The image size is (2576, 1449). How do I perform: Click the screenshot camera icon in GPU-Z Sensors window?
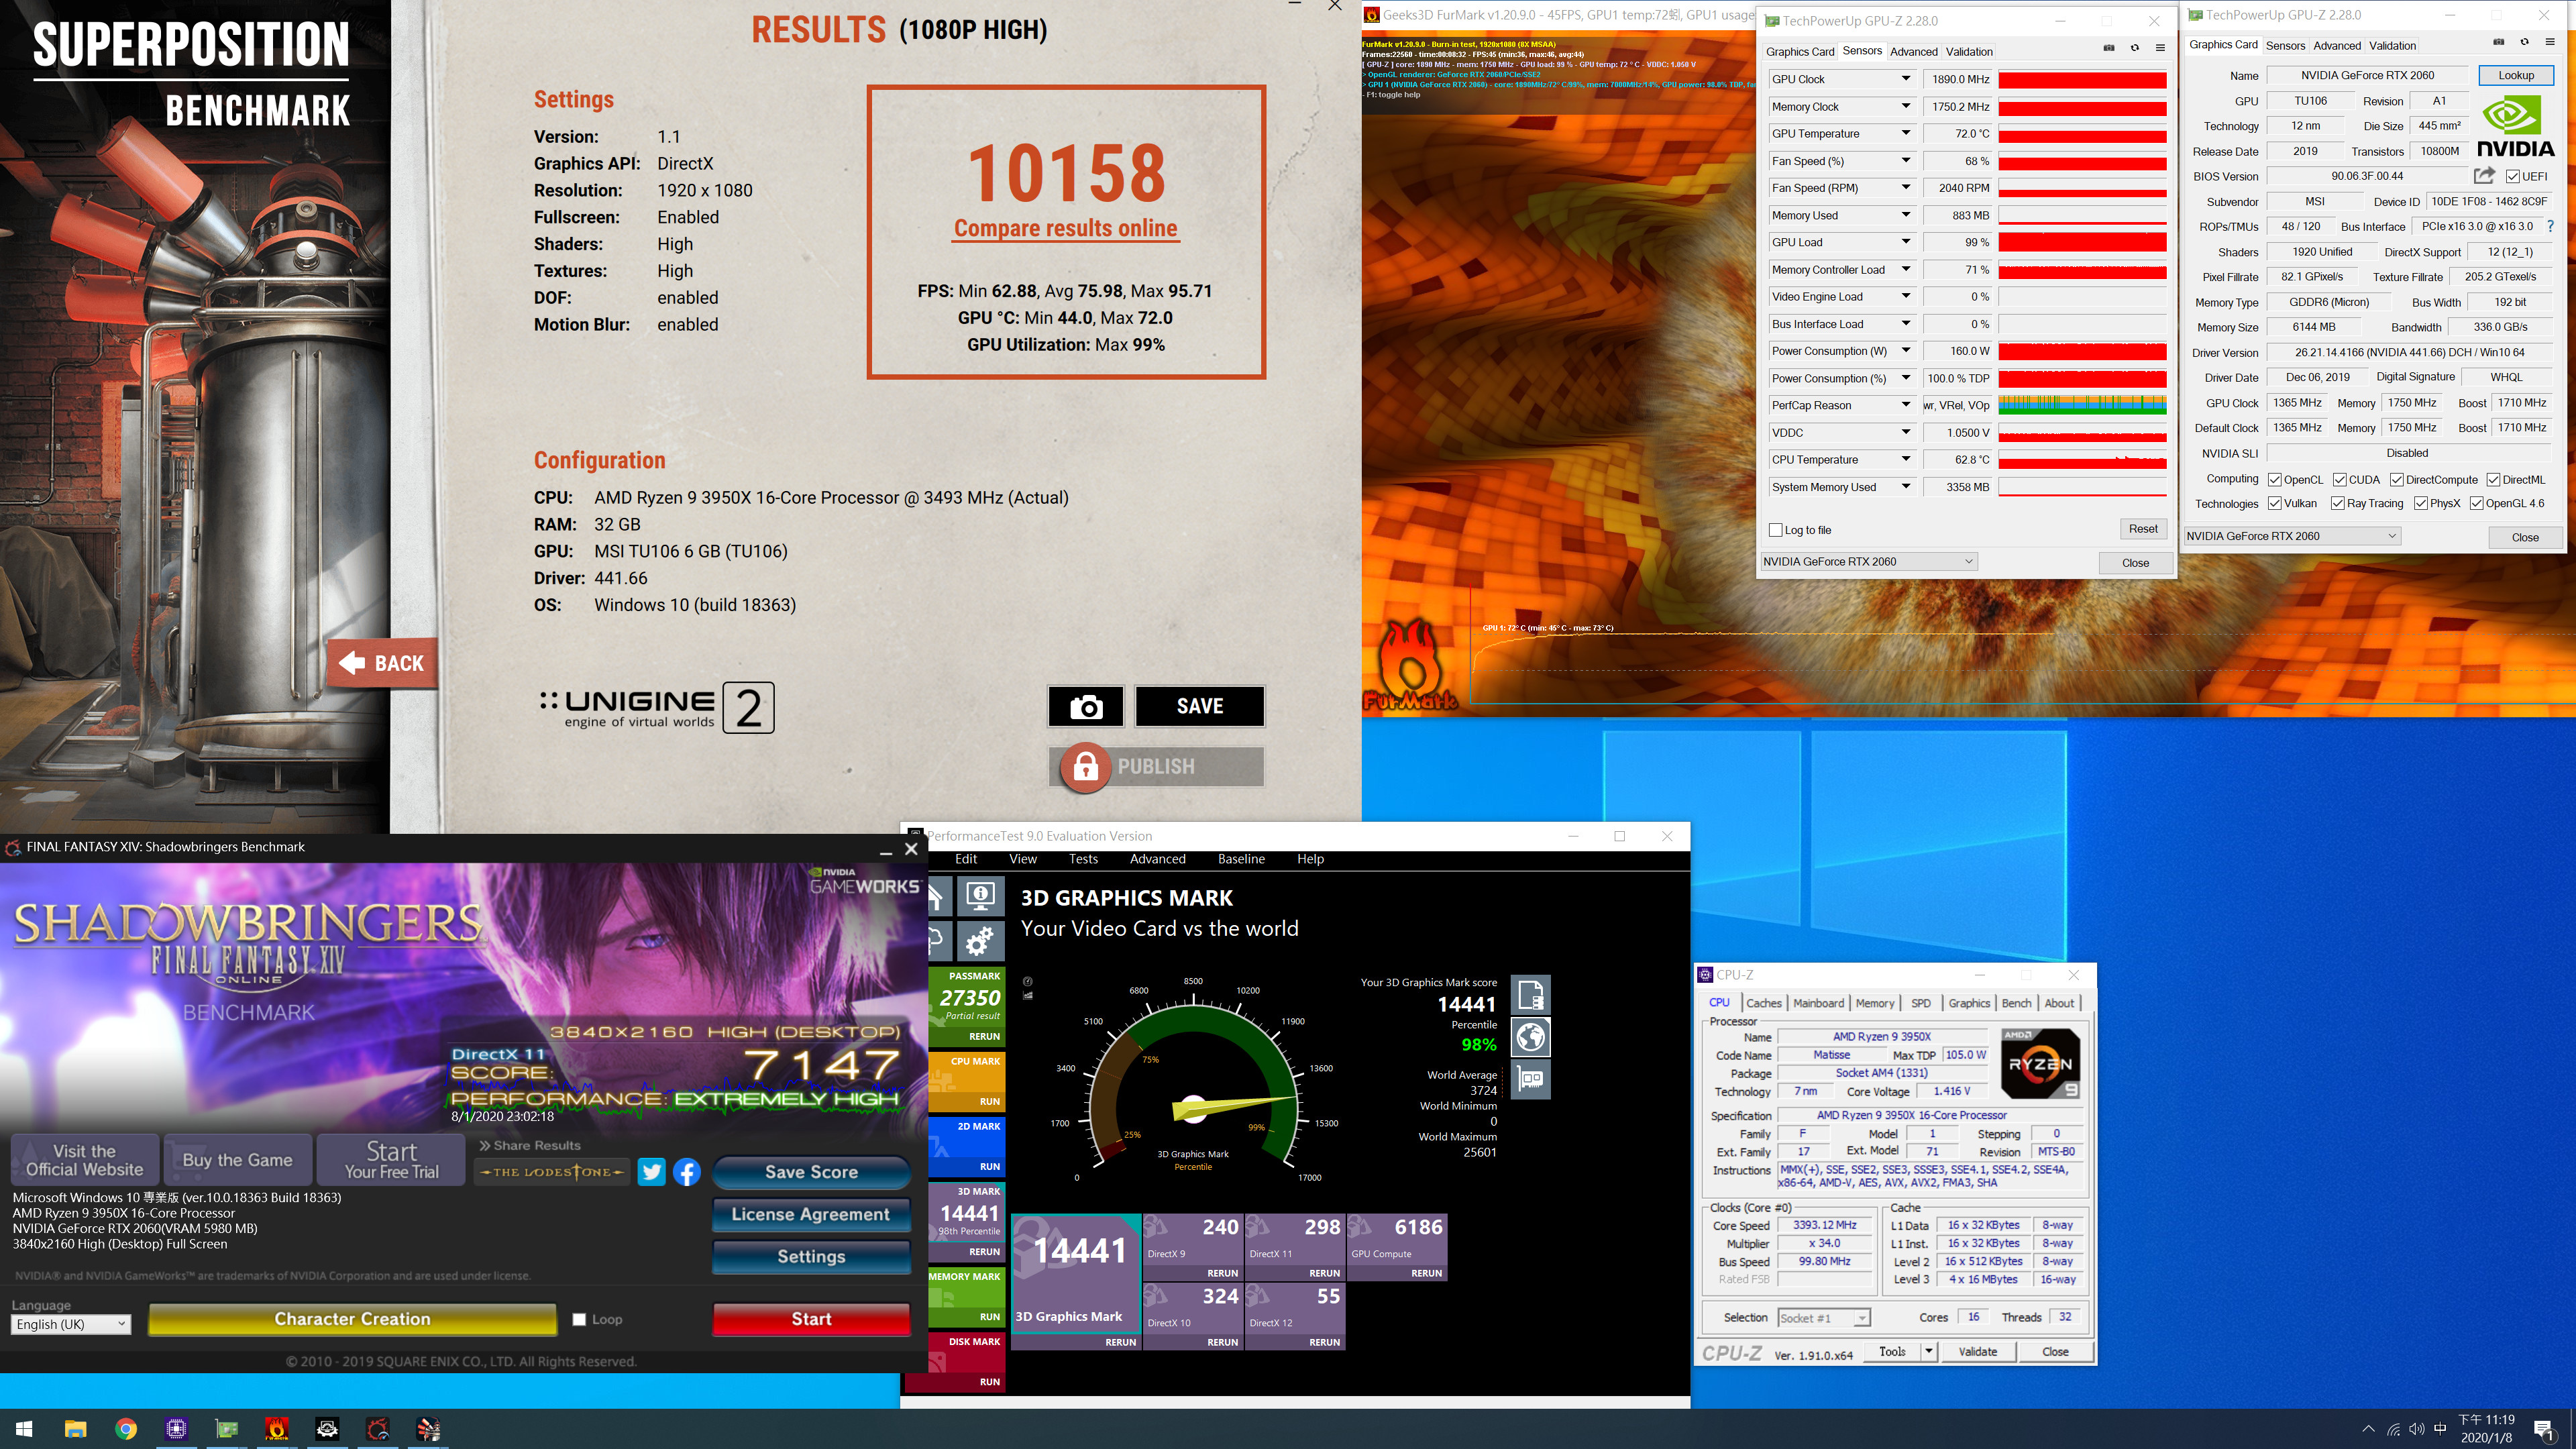[x=2109, y=48]
